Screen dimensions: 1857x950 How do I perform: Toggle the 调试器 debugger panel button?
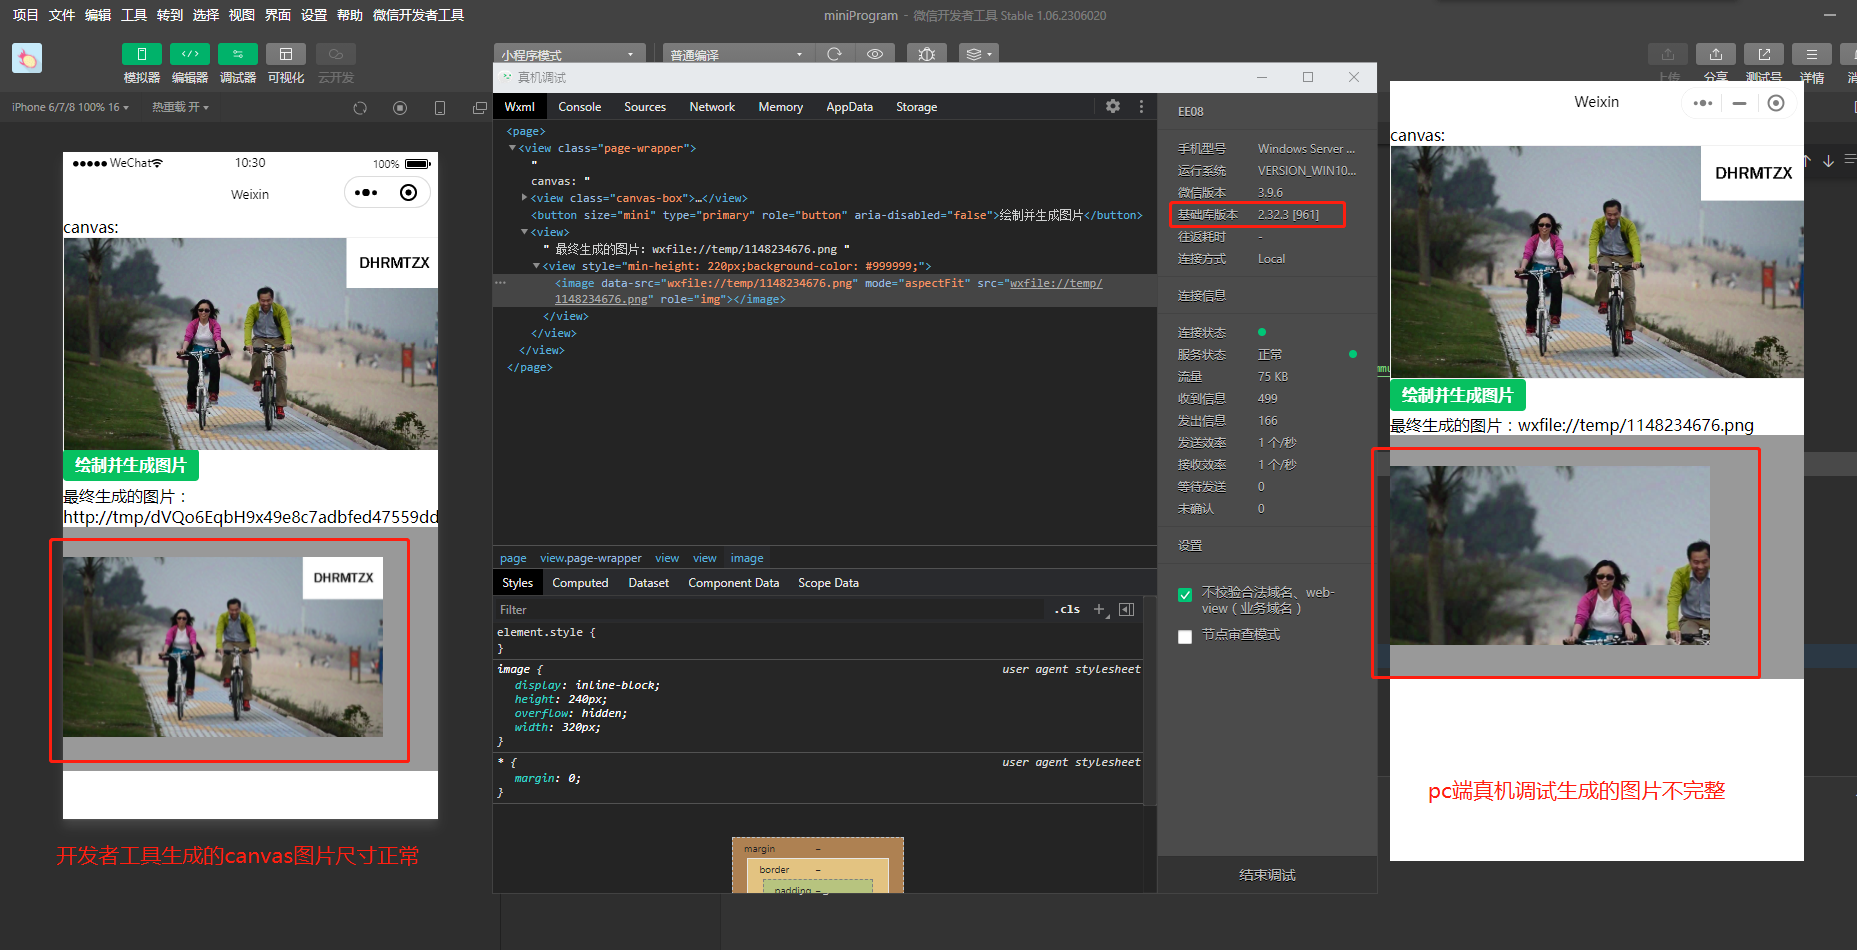[x=237, y=54]
